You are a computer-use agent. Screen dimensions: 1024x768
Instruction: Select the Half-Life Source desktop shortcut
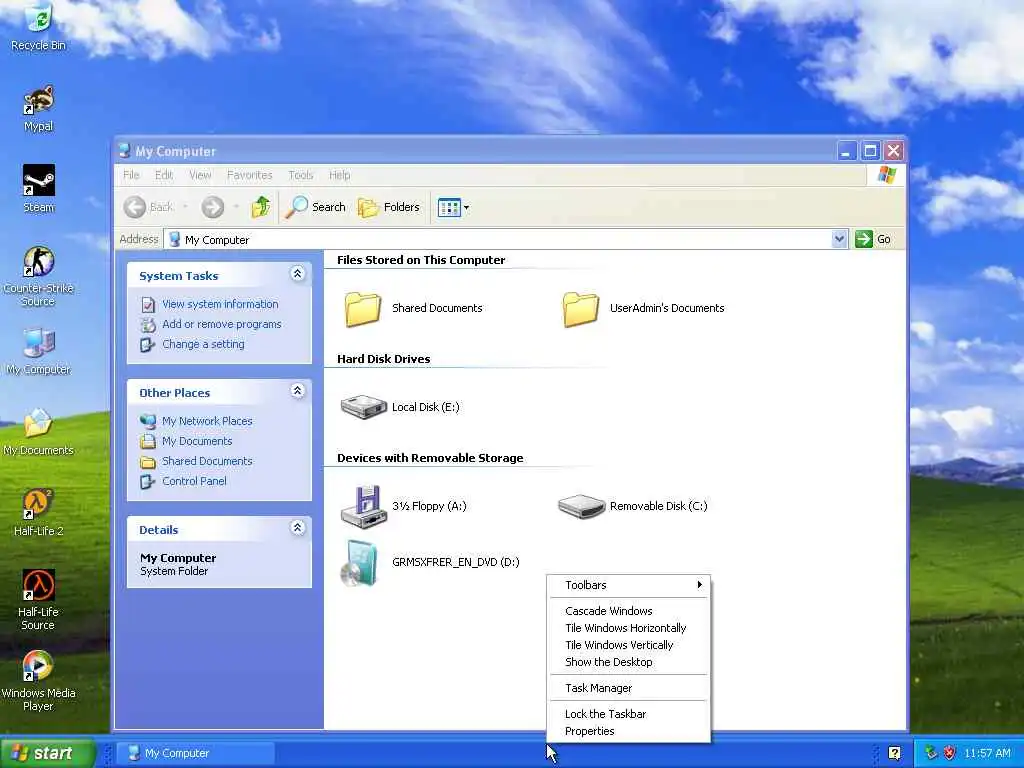tap(38, 600)
